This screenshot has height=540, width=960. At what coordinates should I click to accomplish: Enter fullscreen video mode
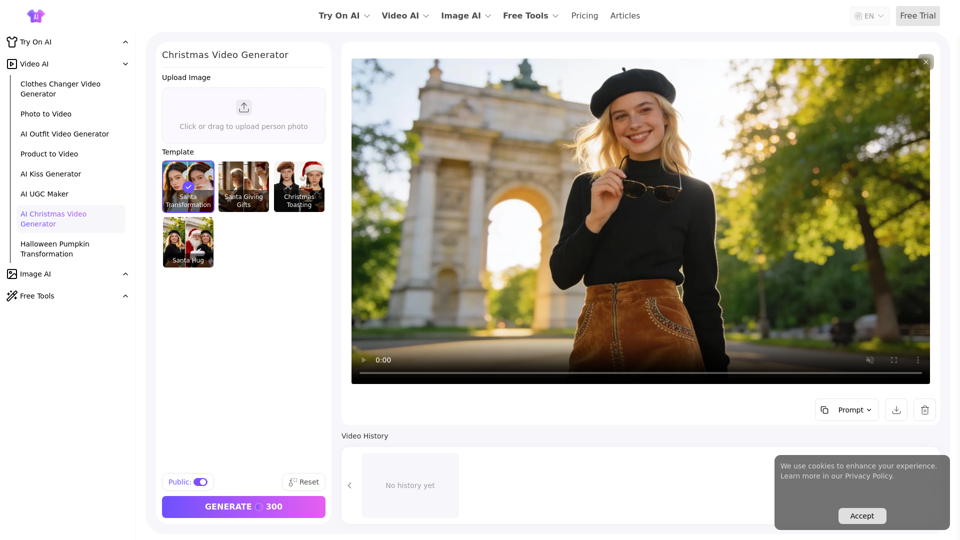click(894, 360)
